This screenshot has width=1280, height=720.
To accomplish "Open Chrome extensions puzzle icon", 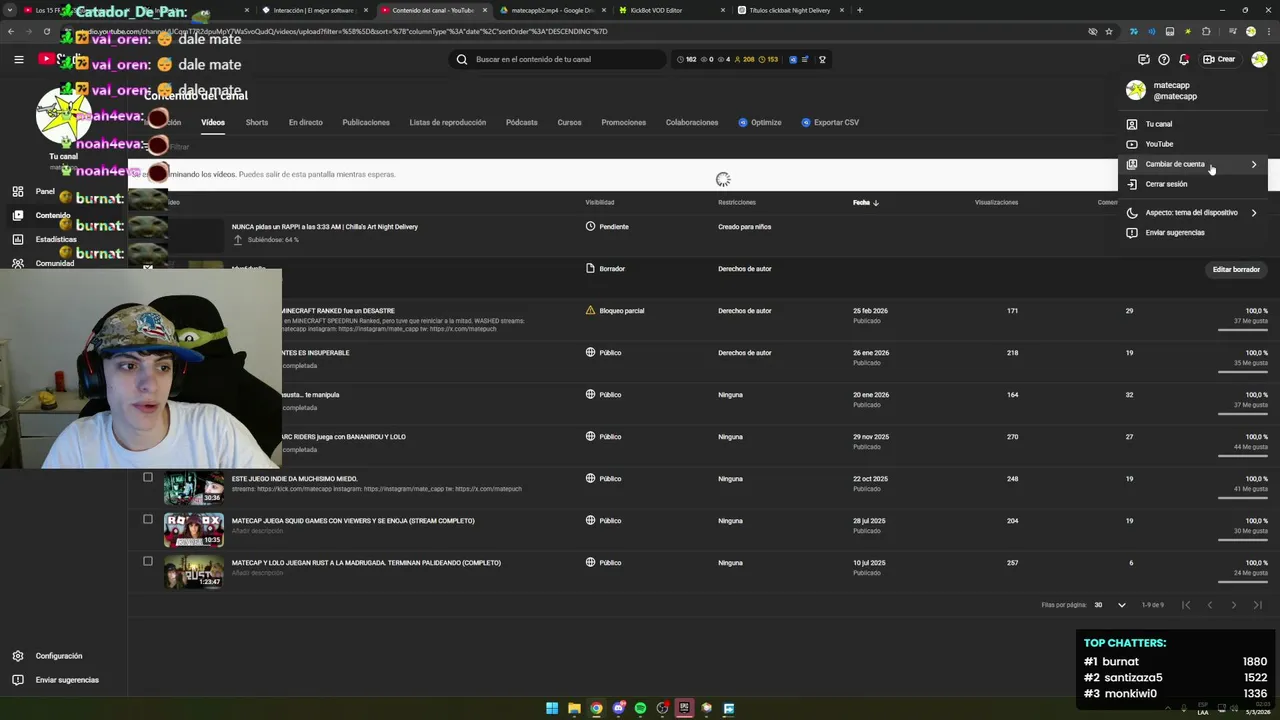I will 1206,31.
